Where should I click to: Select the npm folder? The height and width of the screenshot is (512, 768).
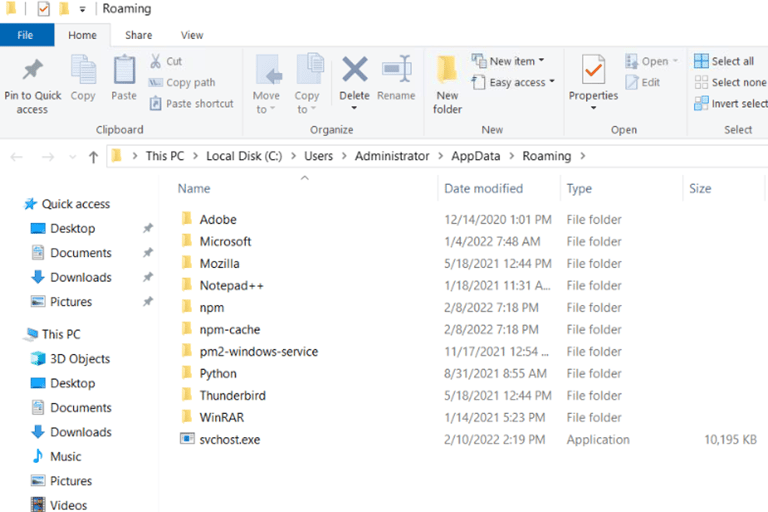[x=212, y=308]
